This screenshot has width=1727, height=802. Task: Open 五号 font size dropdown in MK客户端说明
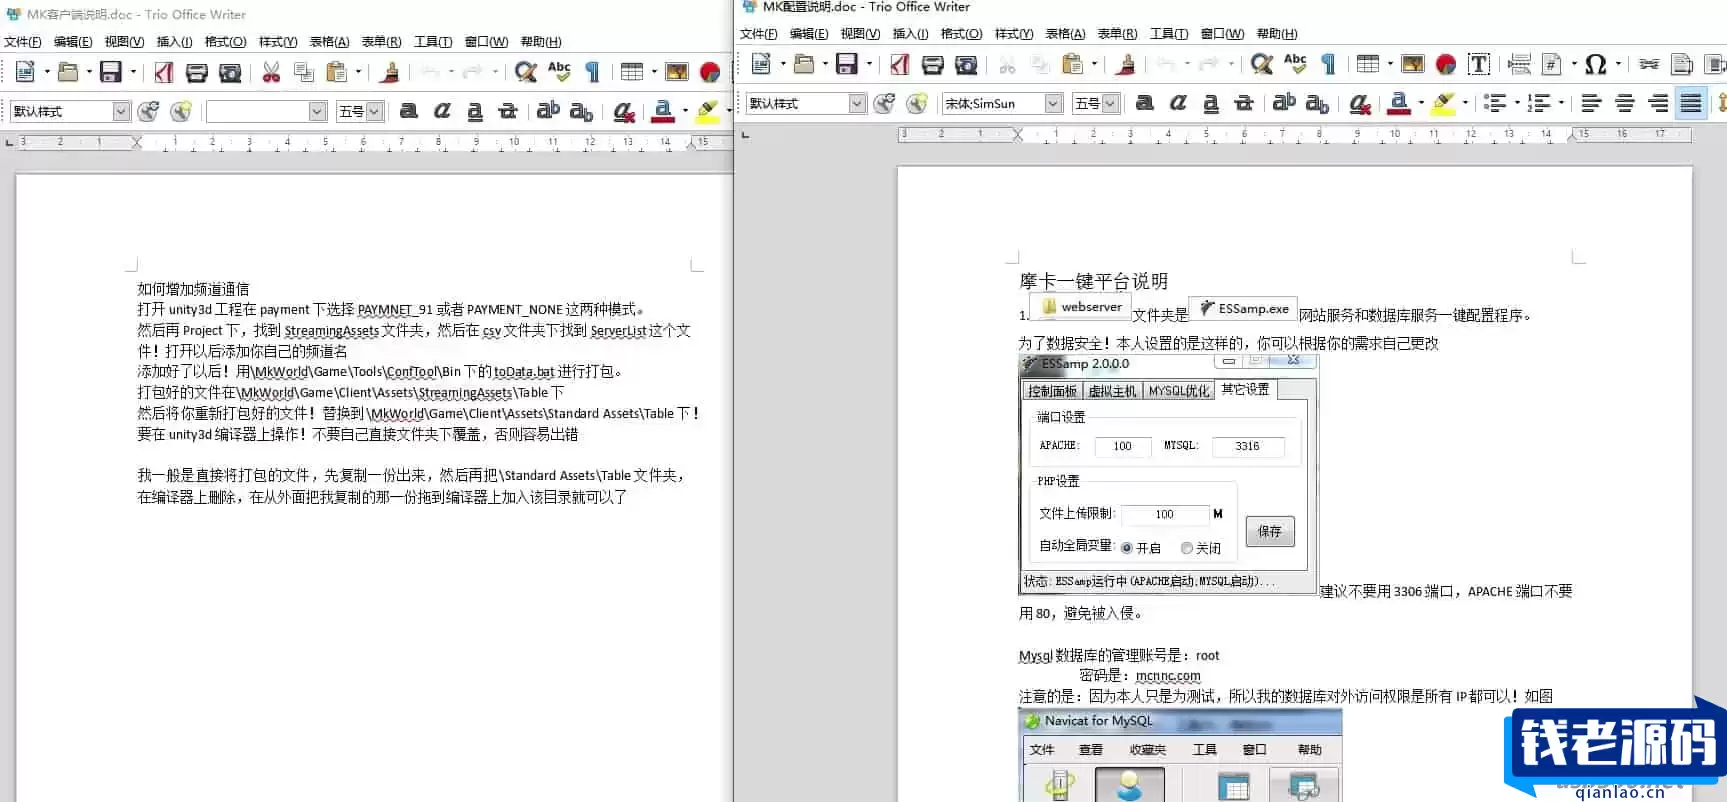(x=374, y=111)
